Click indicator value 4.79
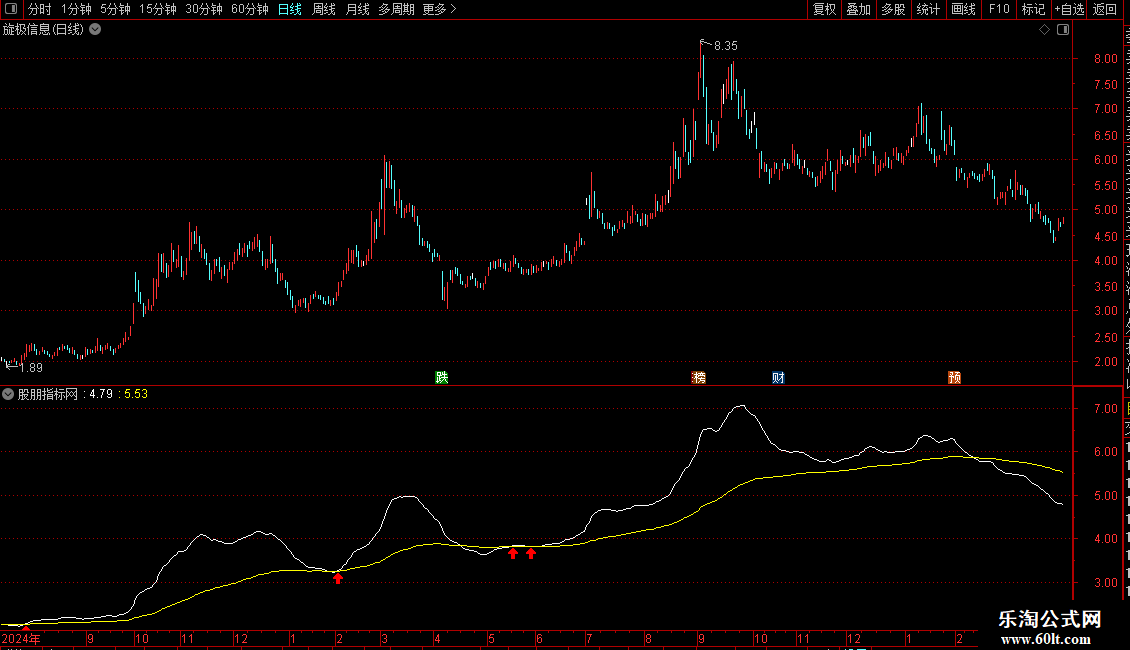This screenshot has height=650, width=1130. coord(101,394)
